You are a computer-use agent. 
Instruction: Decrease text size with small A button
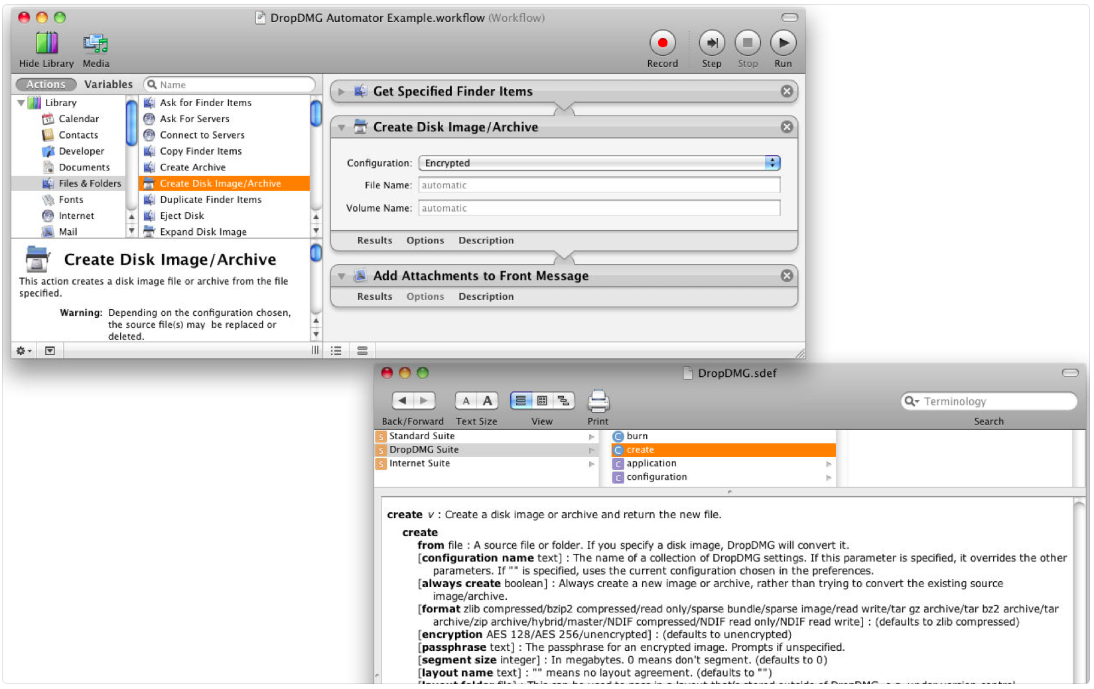point(466,400)
